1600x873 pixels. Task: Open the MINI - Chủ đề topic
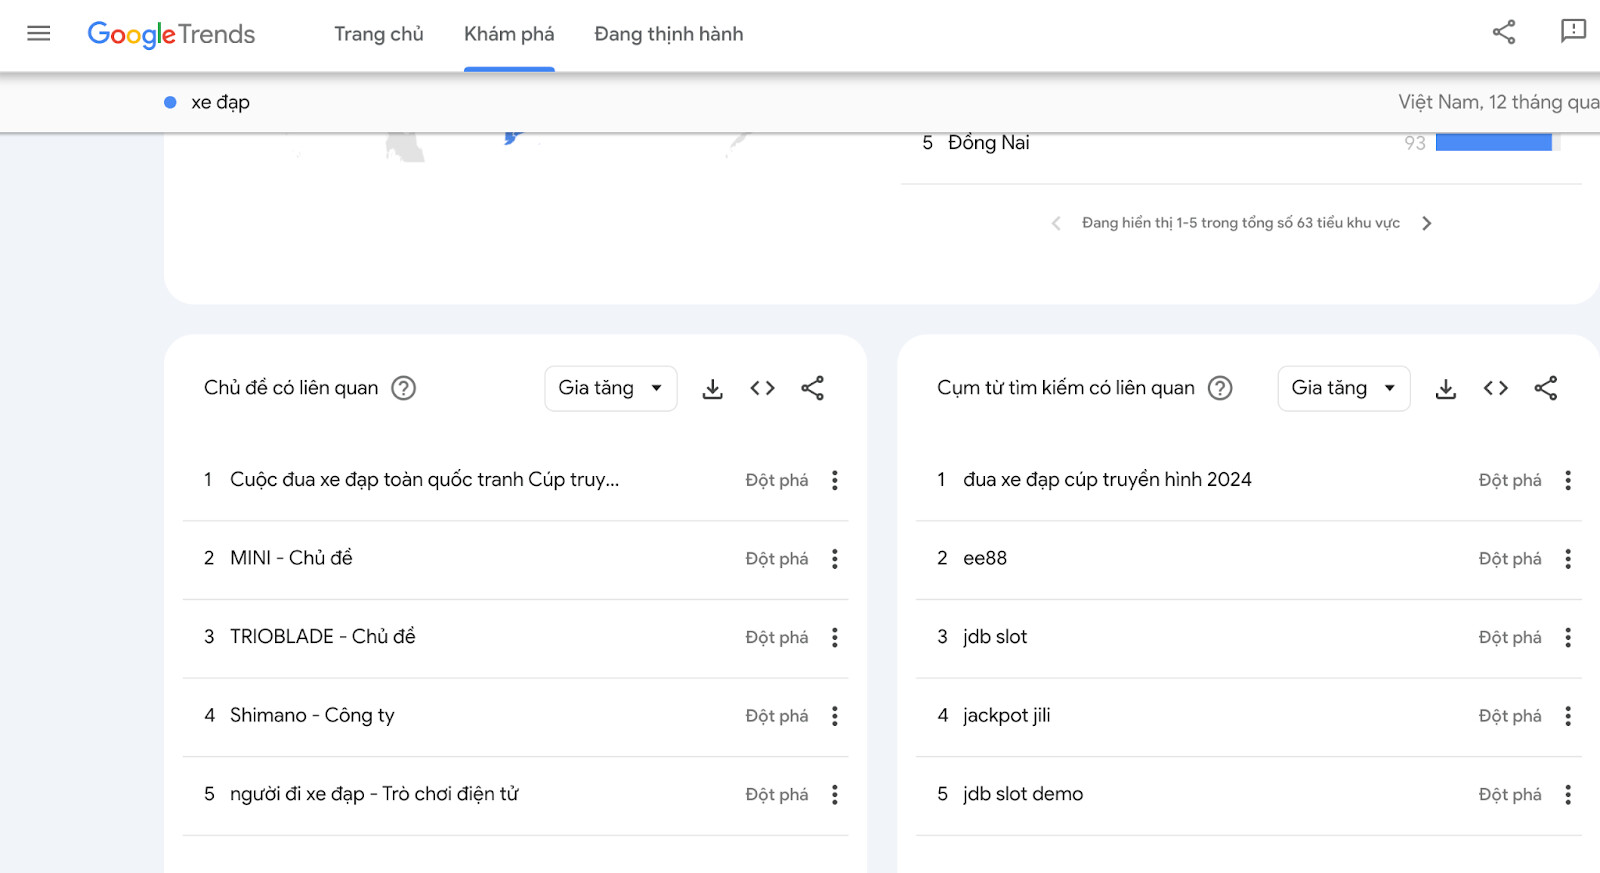pyautogui.click(x=291, y=558)
